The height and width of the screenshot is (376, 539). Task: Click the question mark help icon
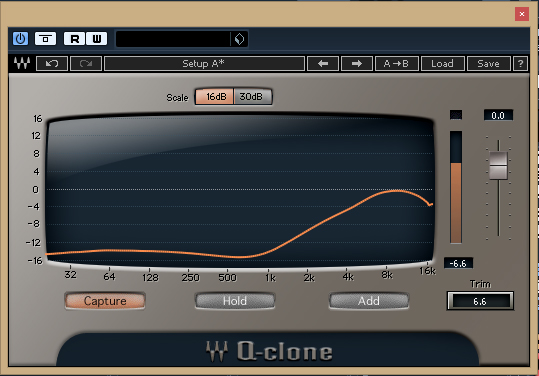(520, 64)
